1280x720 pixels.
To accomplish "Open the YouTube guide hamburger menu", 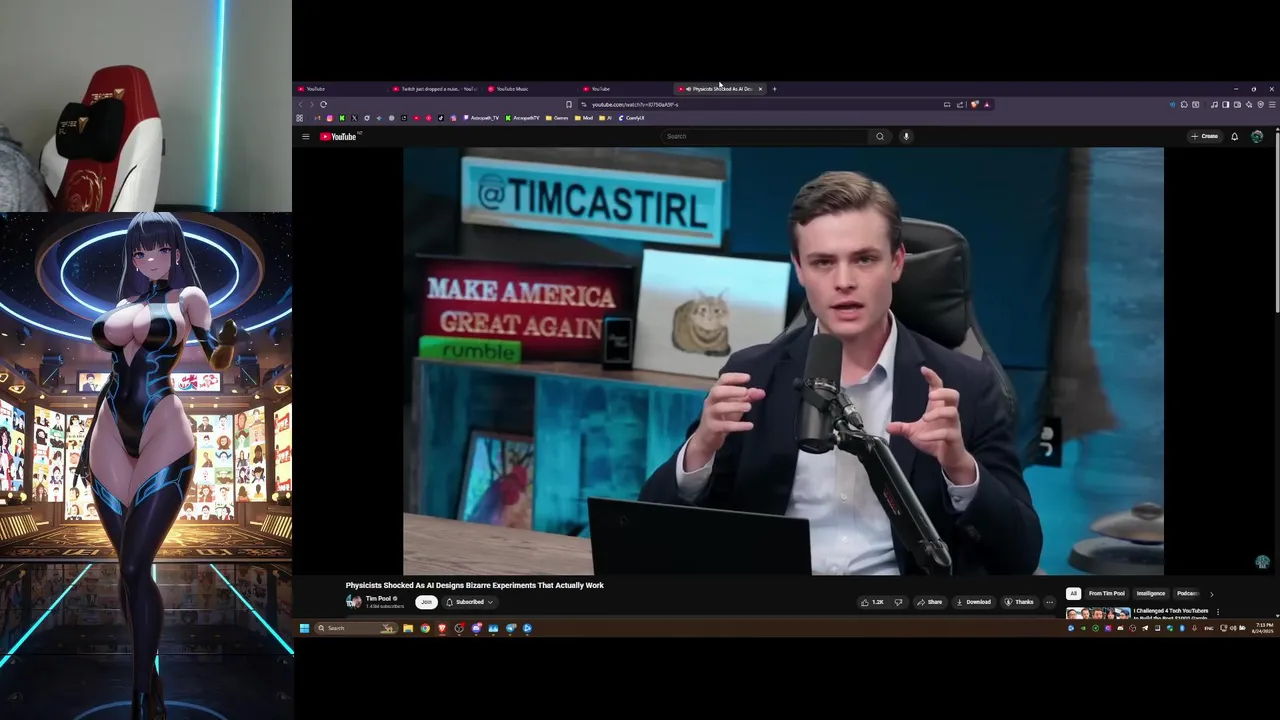I will click(x=306, y=136).
